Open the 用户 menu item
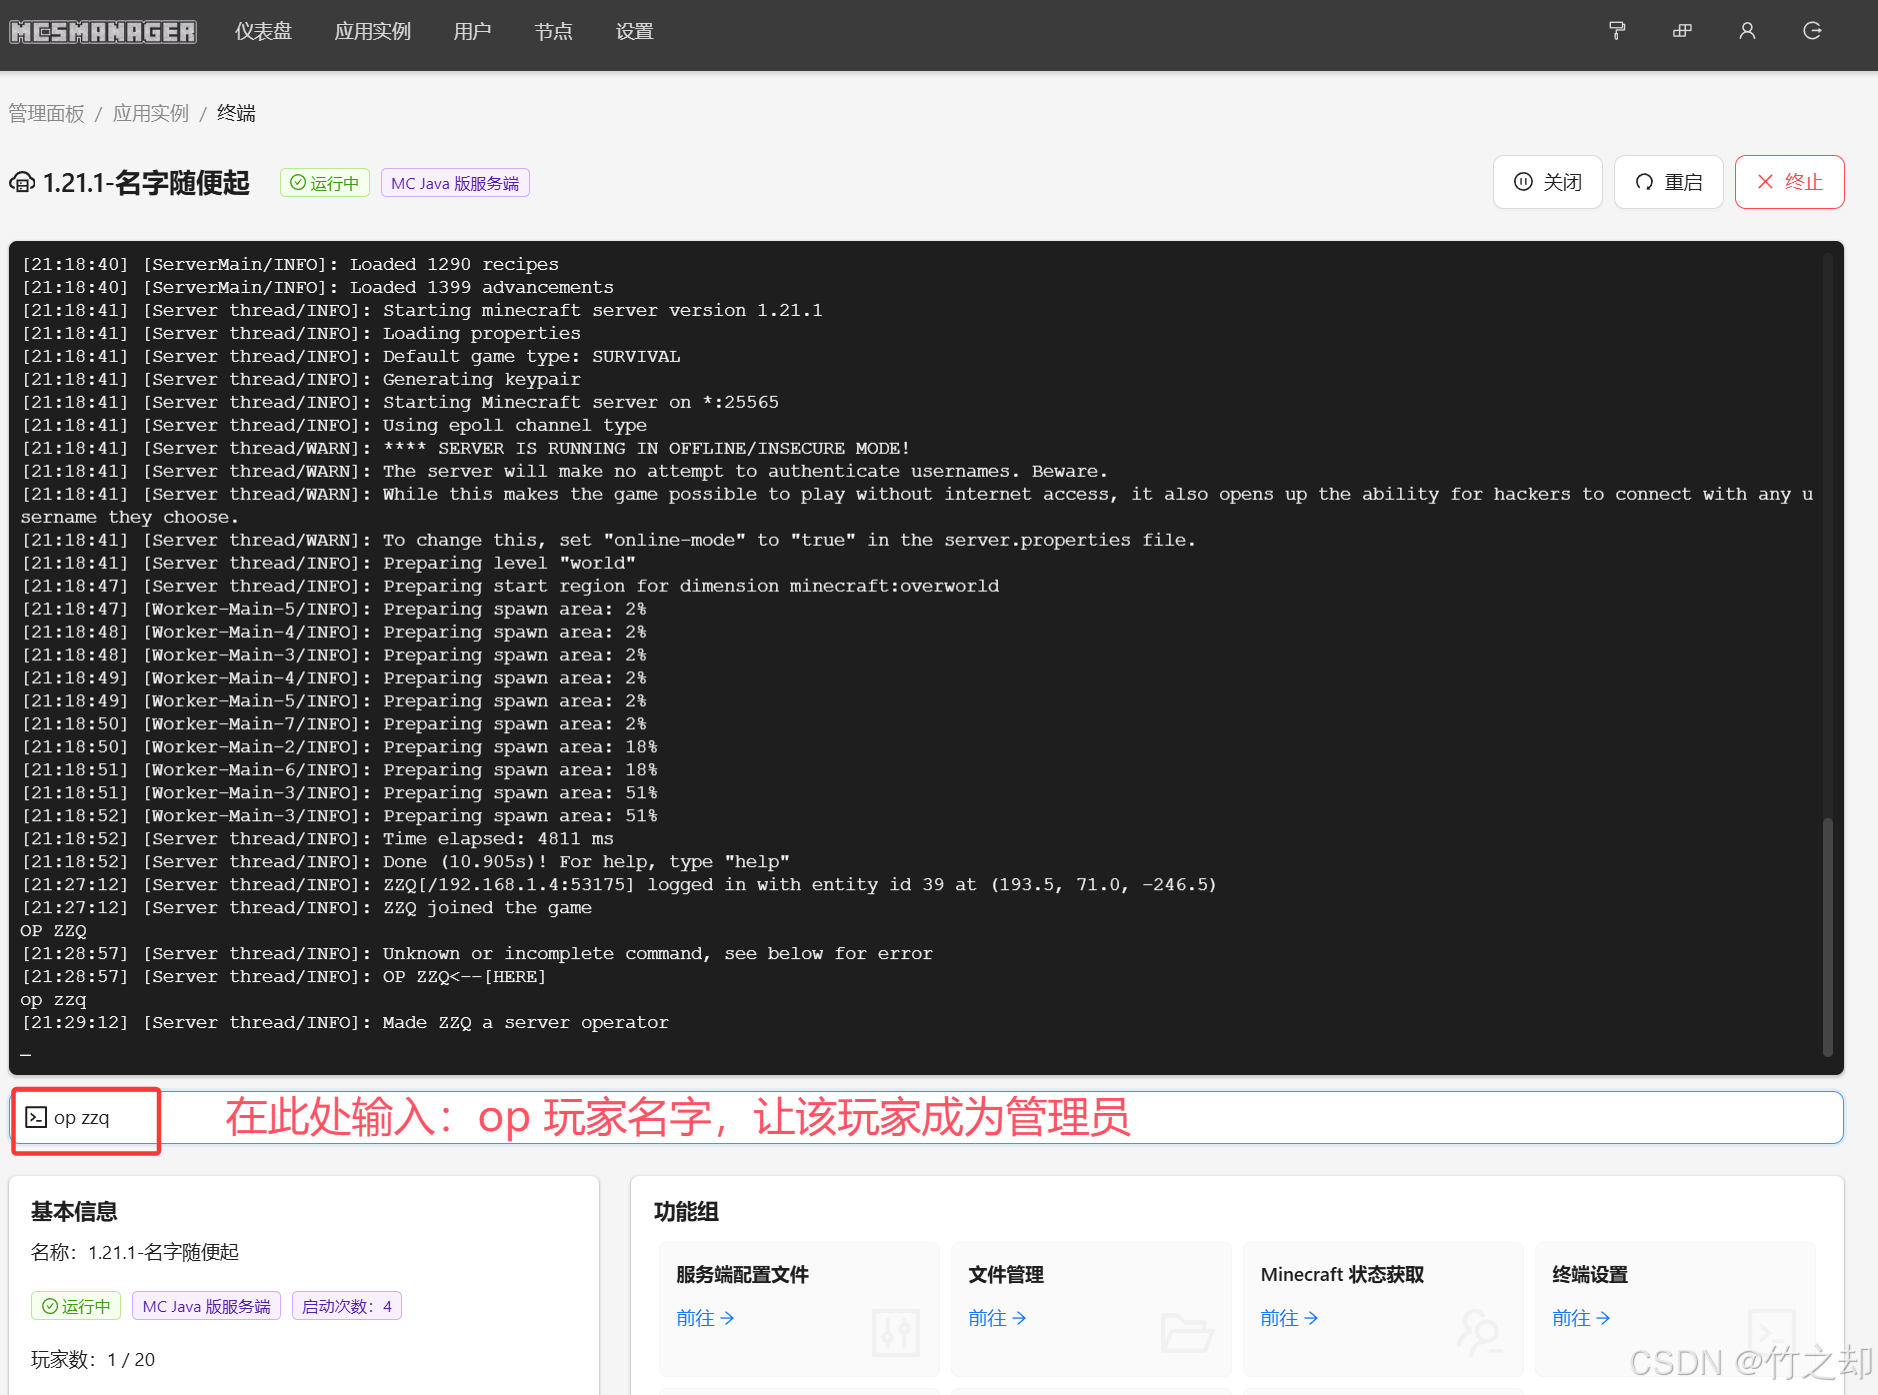 pyautogui.click(x=472, y=32)
